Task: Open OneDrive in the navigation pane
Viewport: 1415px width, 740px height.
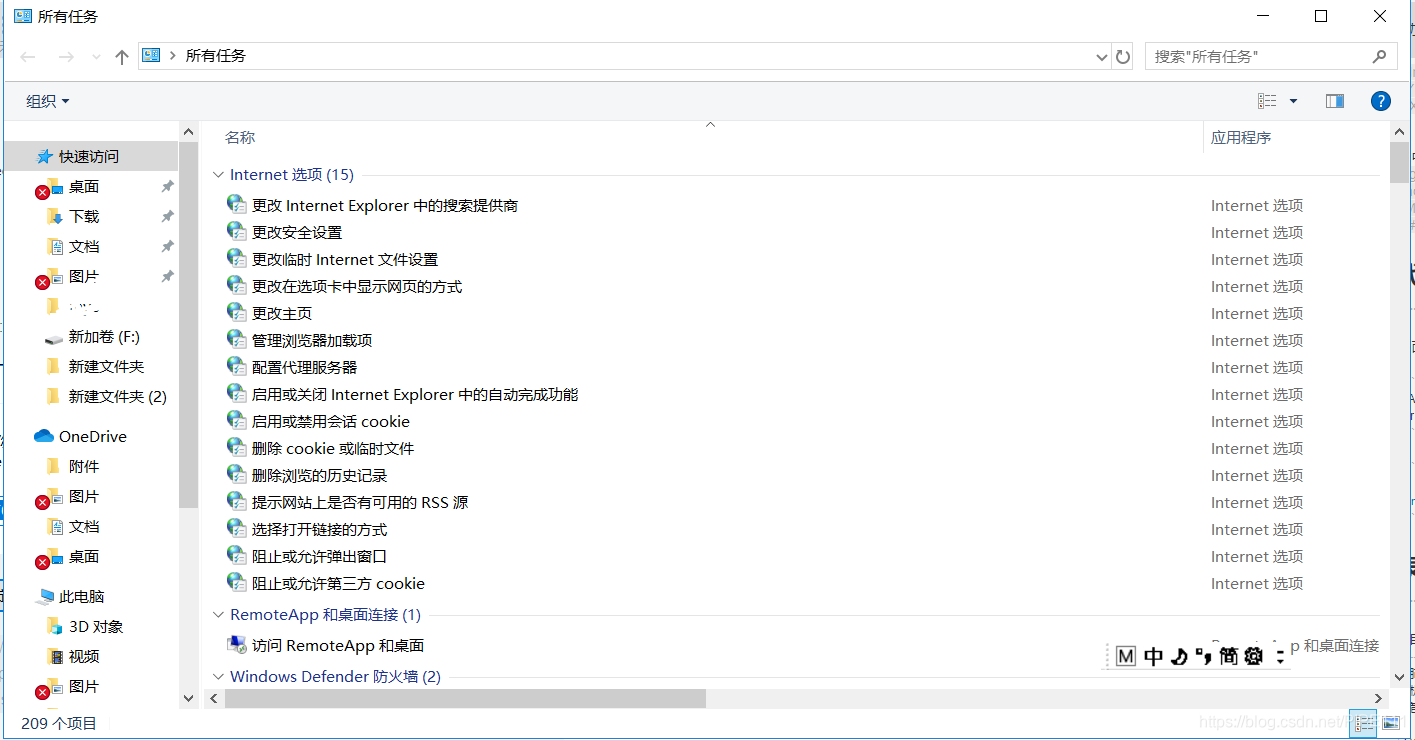Action: point(92,437)
